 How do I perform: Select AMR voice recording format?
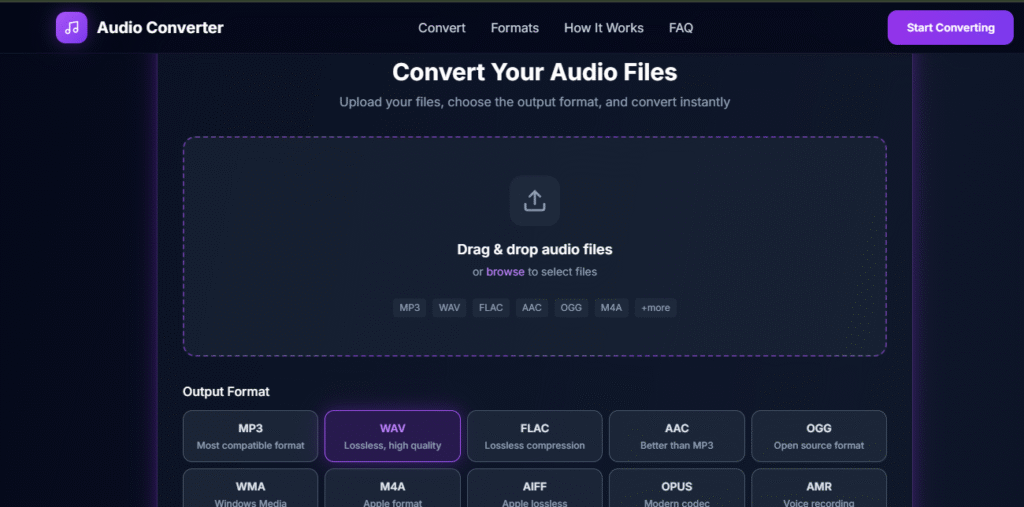818,490
